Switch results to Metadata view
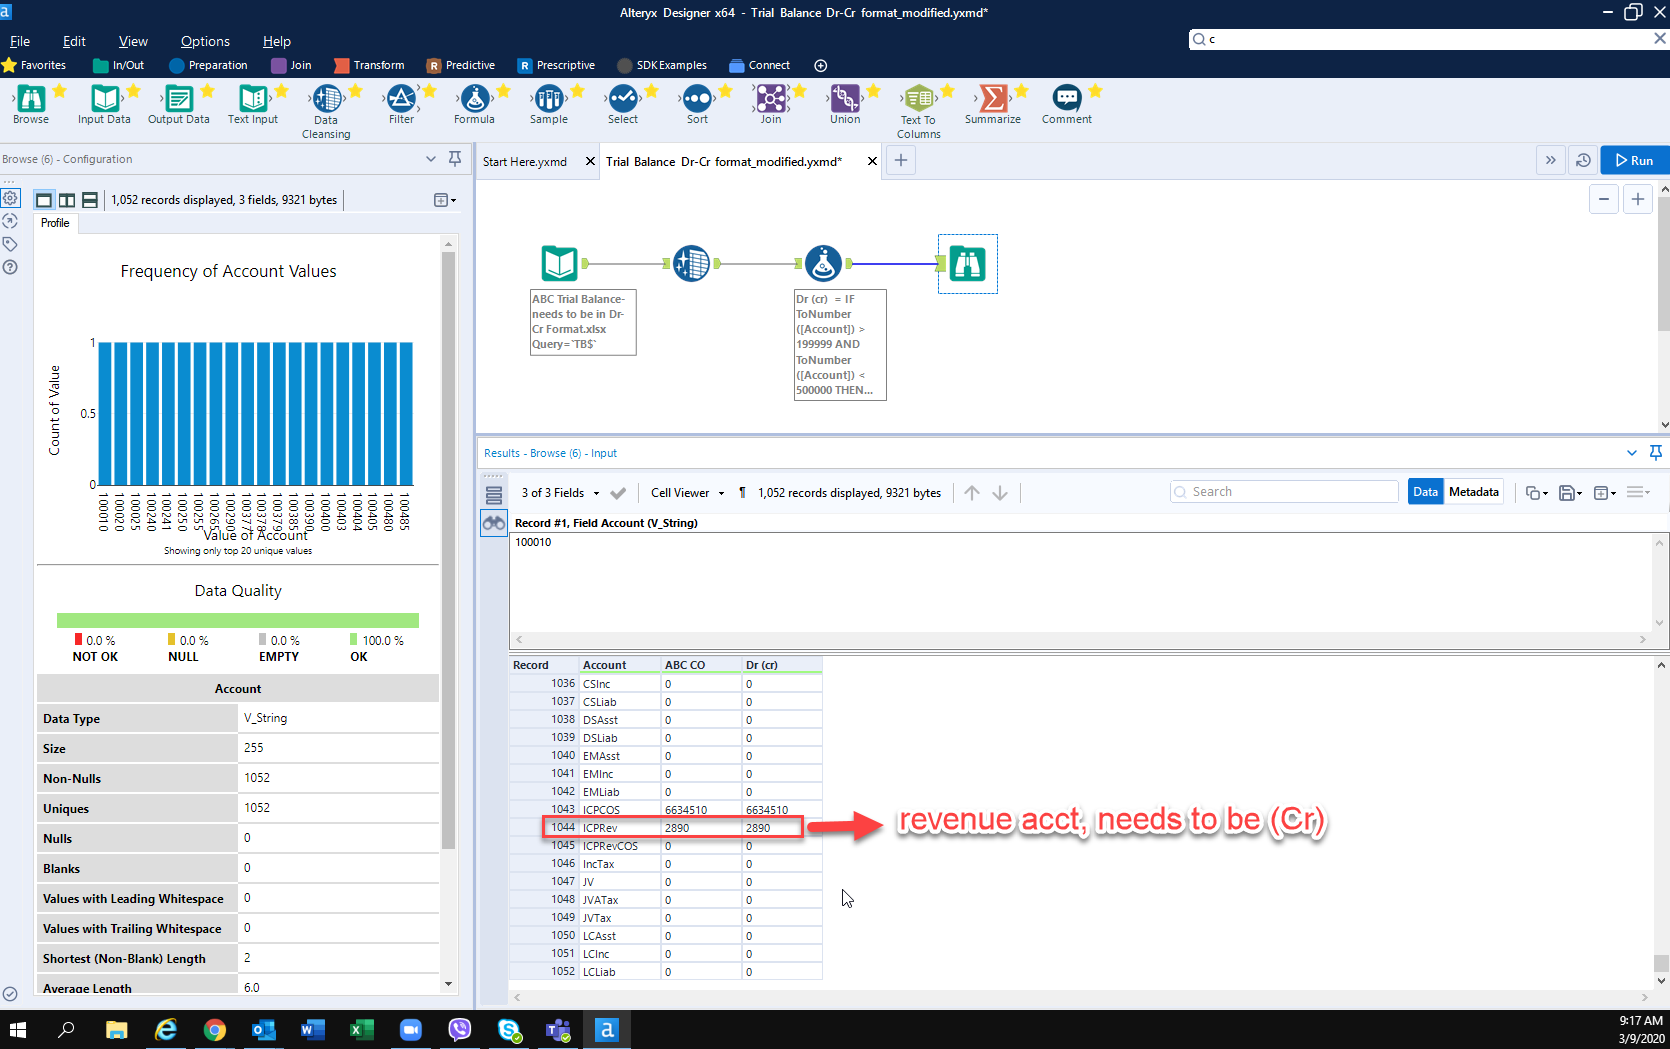The width and height of the screenshot is (1670, 1049). (1474, 492)
